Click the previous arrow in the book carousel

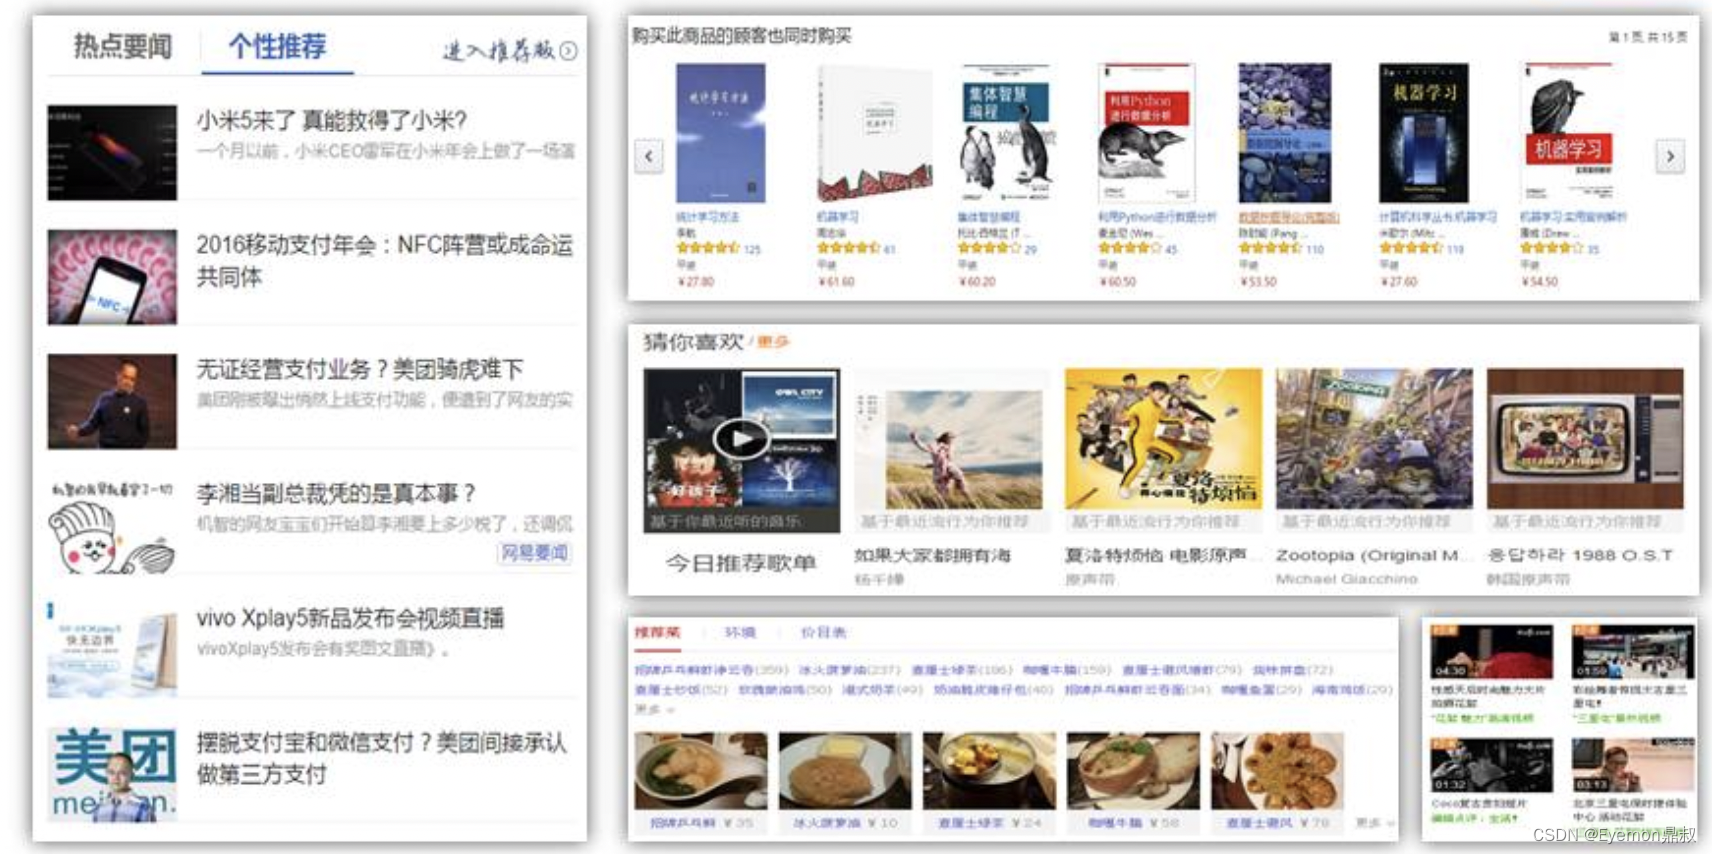click(x=649, y=156)
